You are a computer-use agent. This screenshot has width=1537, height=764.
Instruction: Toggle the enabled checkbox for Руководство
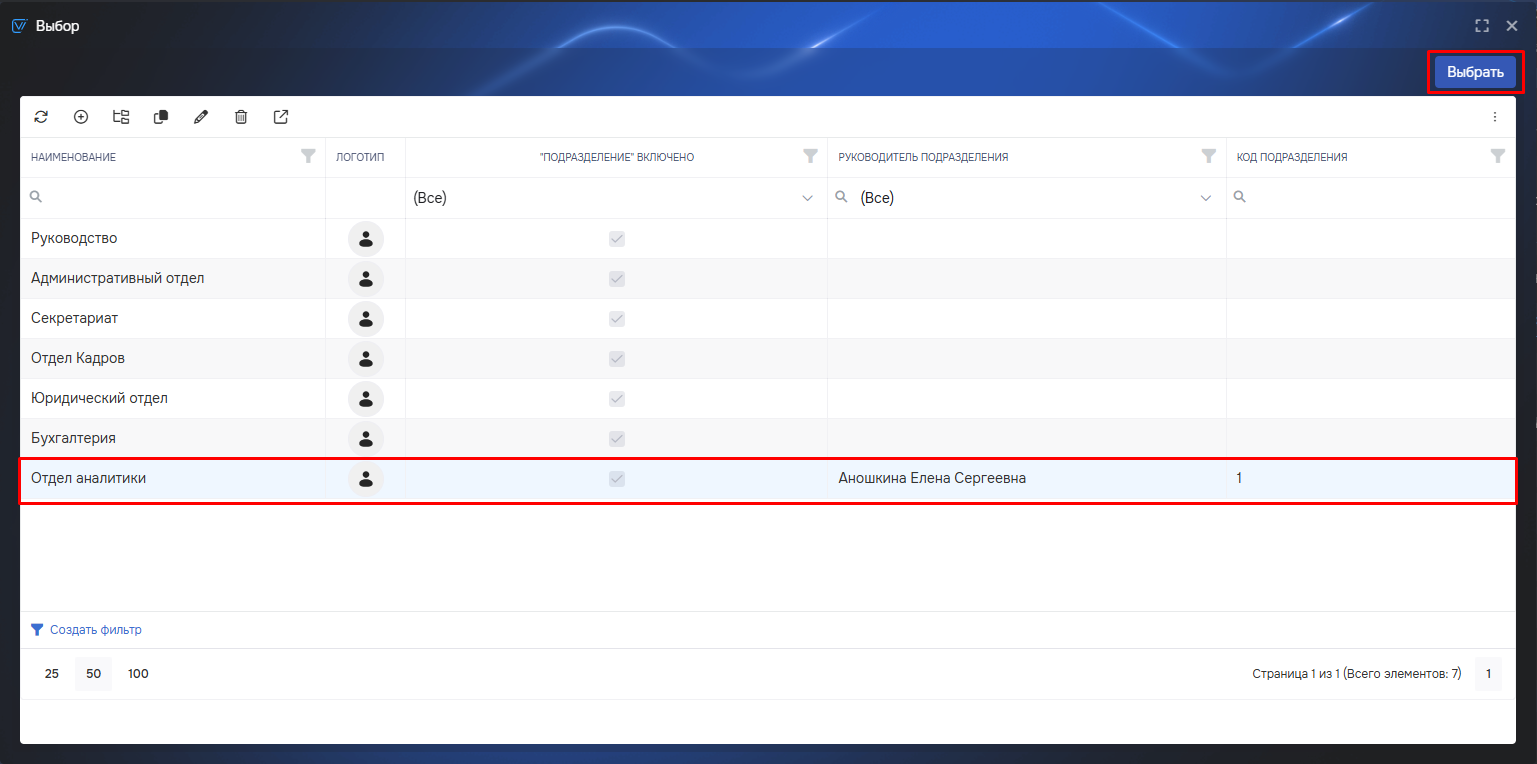pos(617,239)
